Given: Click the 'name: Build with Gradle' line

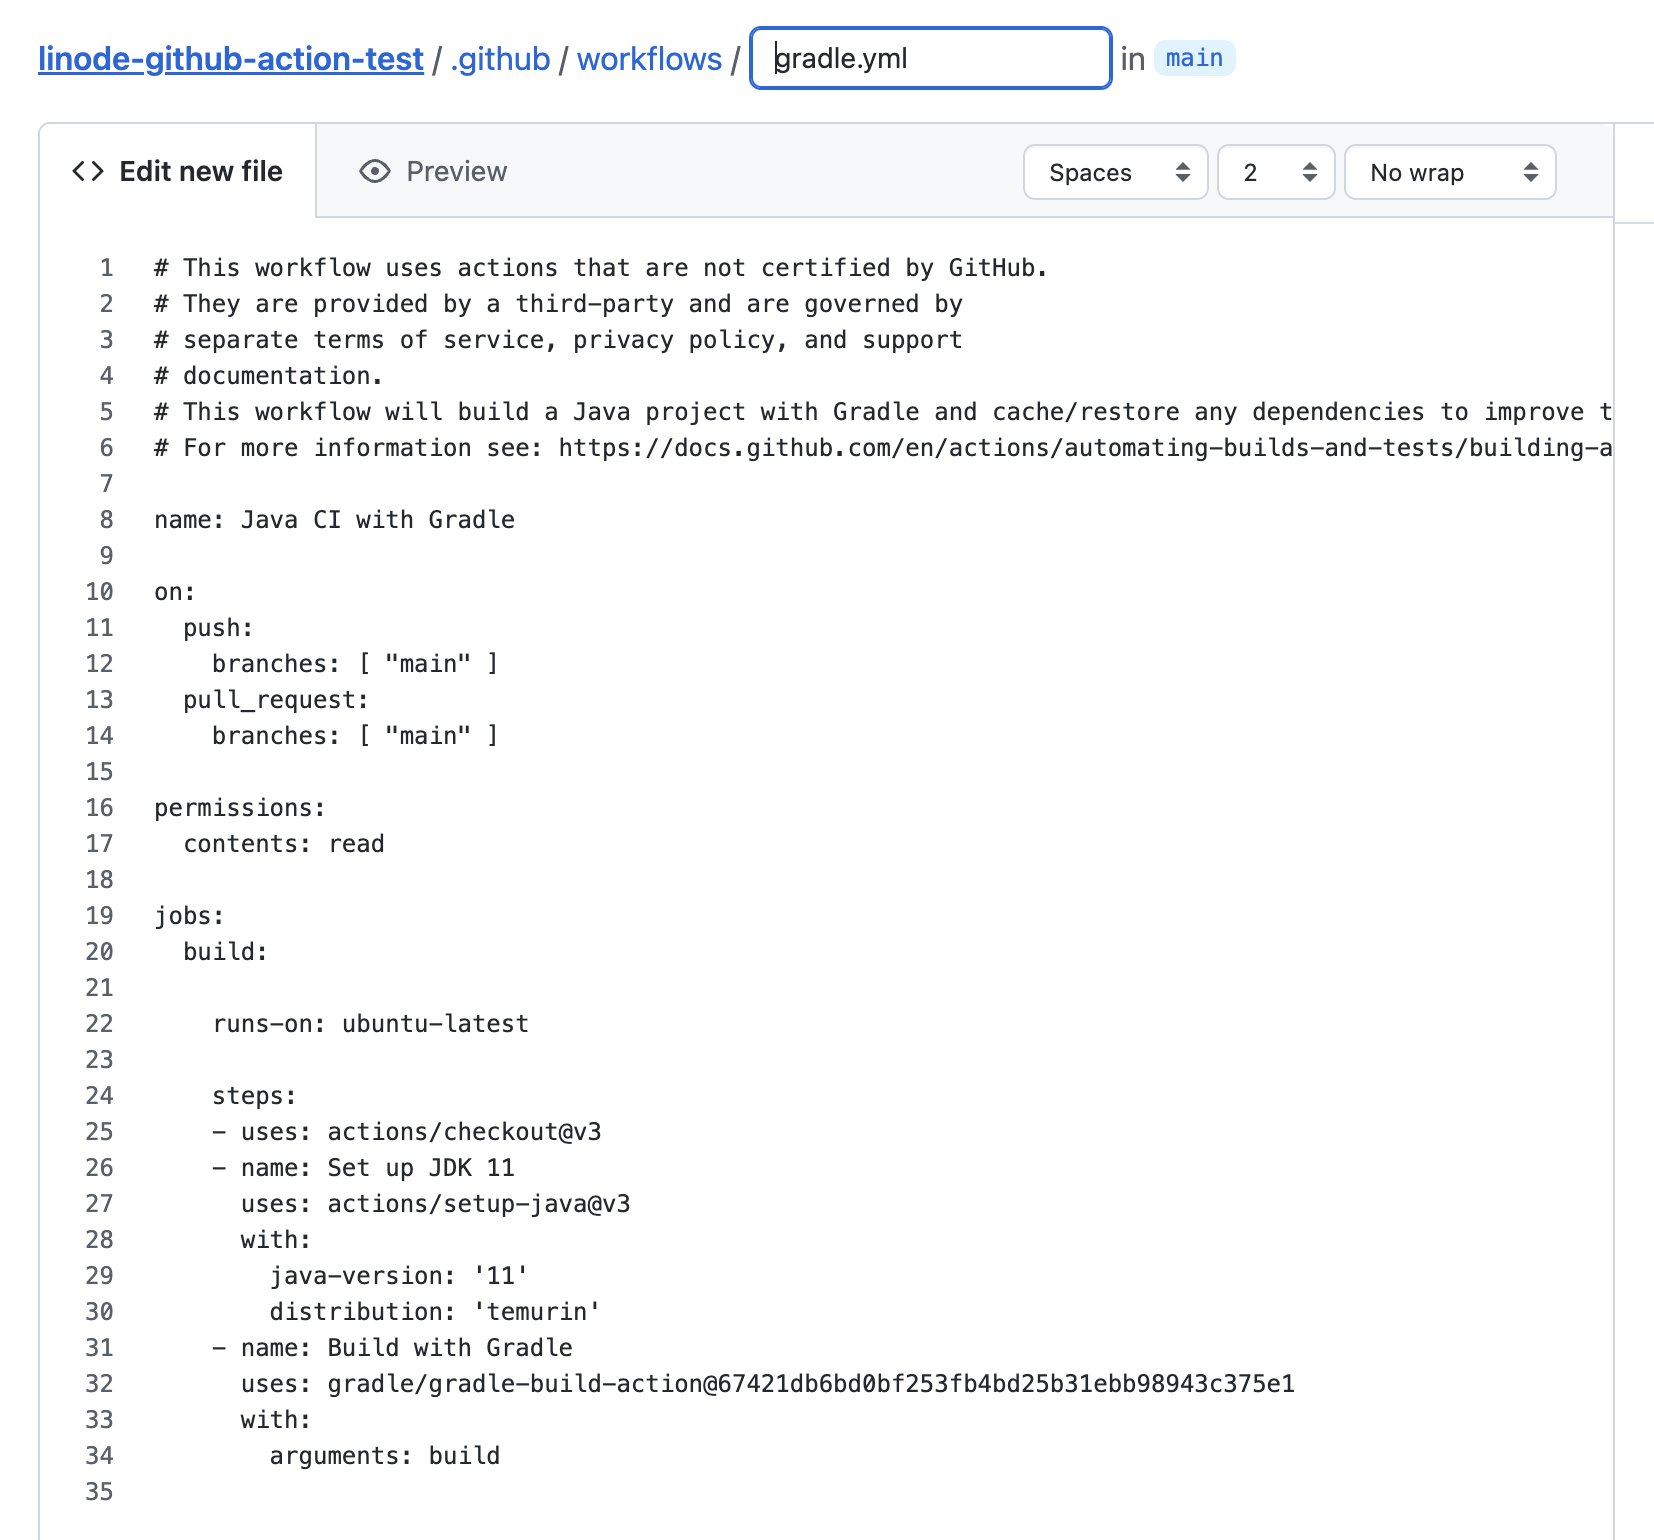Looking at the screenshot, I should tap(392, 1348).
